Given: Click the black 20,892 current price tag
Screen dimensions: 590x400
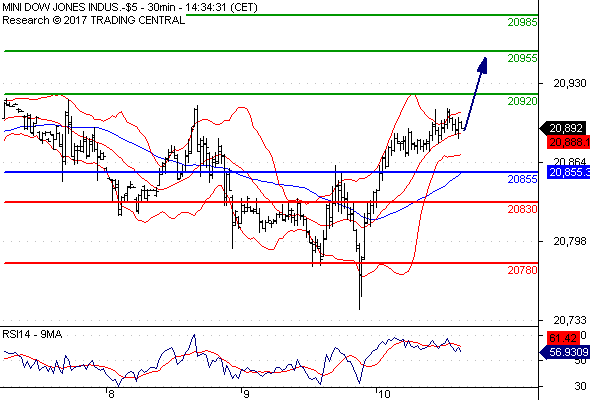Looking at the screenshot, I should 564,128.
